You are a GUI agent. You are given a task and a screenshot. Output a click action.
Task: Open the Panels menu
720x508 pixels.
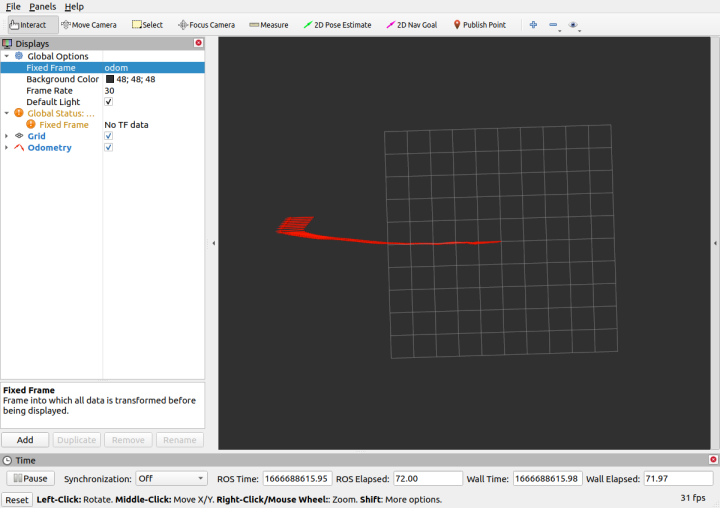pos(42,6)
